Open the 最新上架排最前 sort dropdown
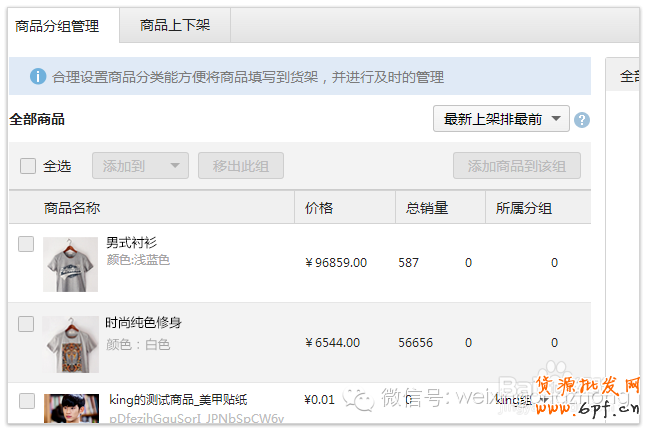 pos(501,119)
